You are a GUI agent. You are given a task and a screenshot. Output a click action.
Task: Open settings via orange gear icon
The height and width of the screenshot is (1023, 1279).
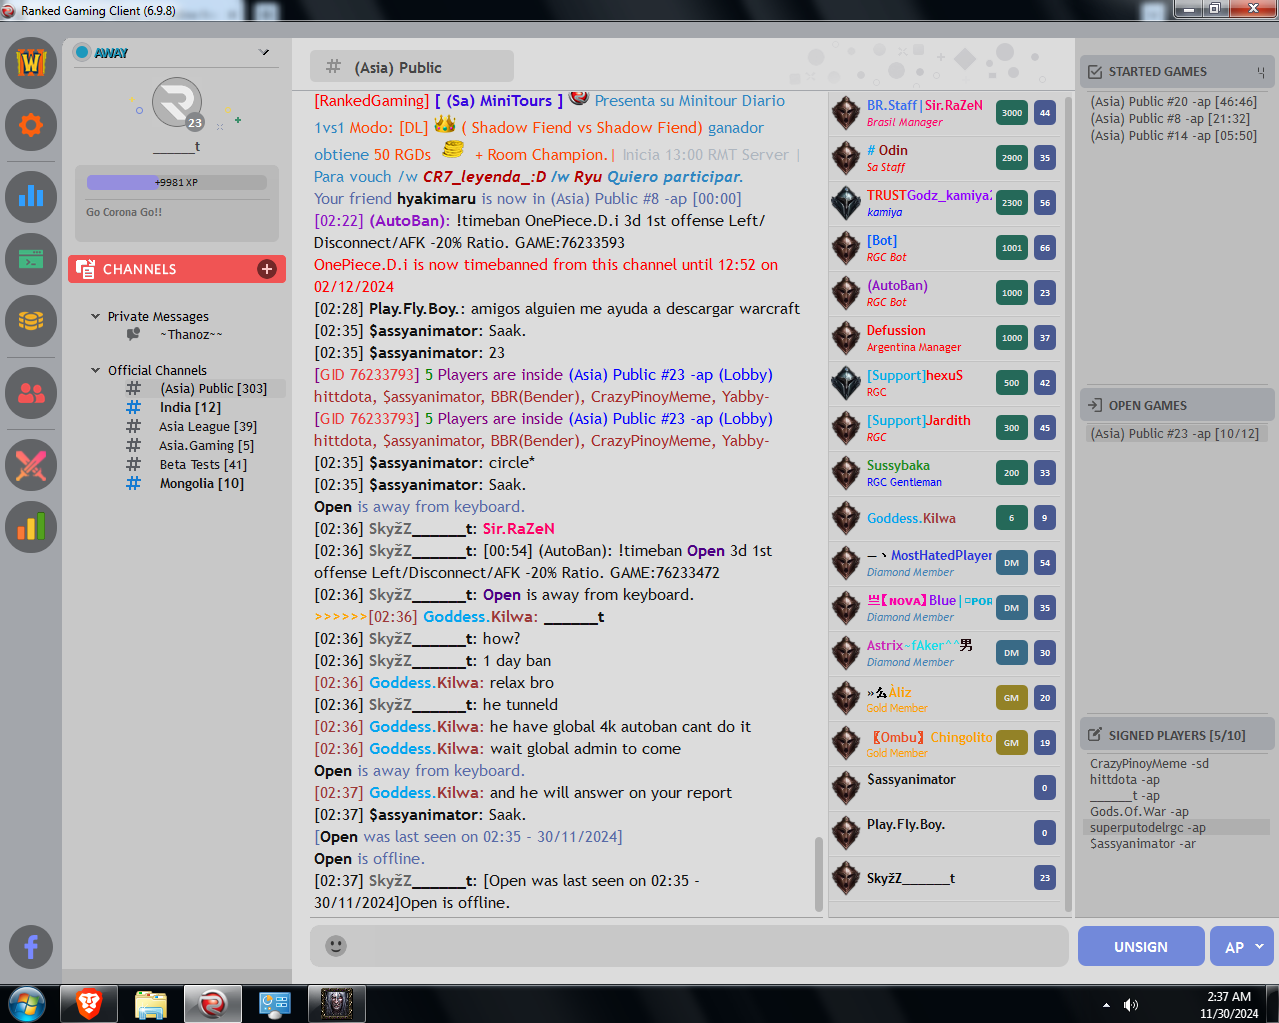click(31, 125)
